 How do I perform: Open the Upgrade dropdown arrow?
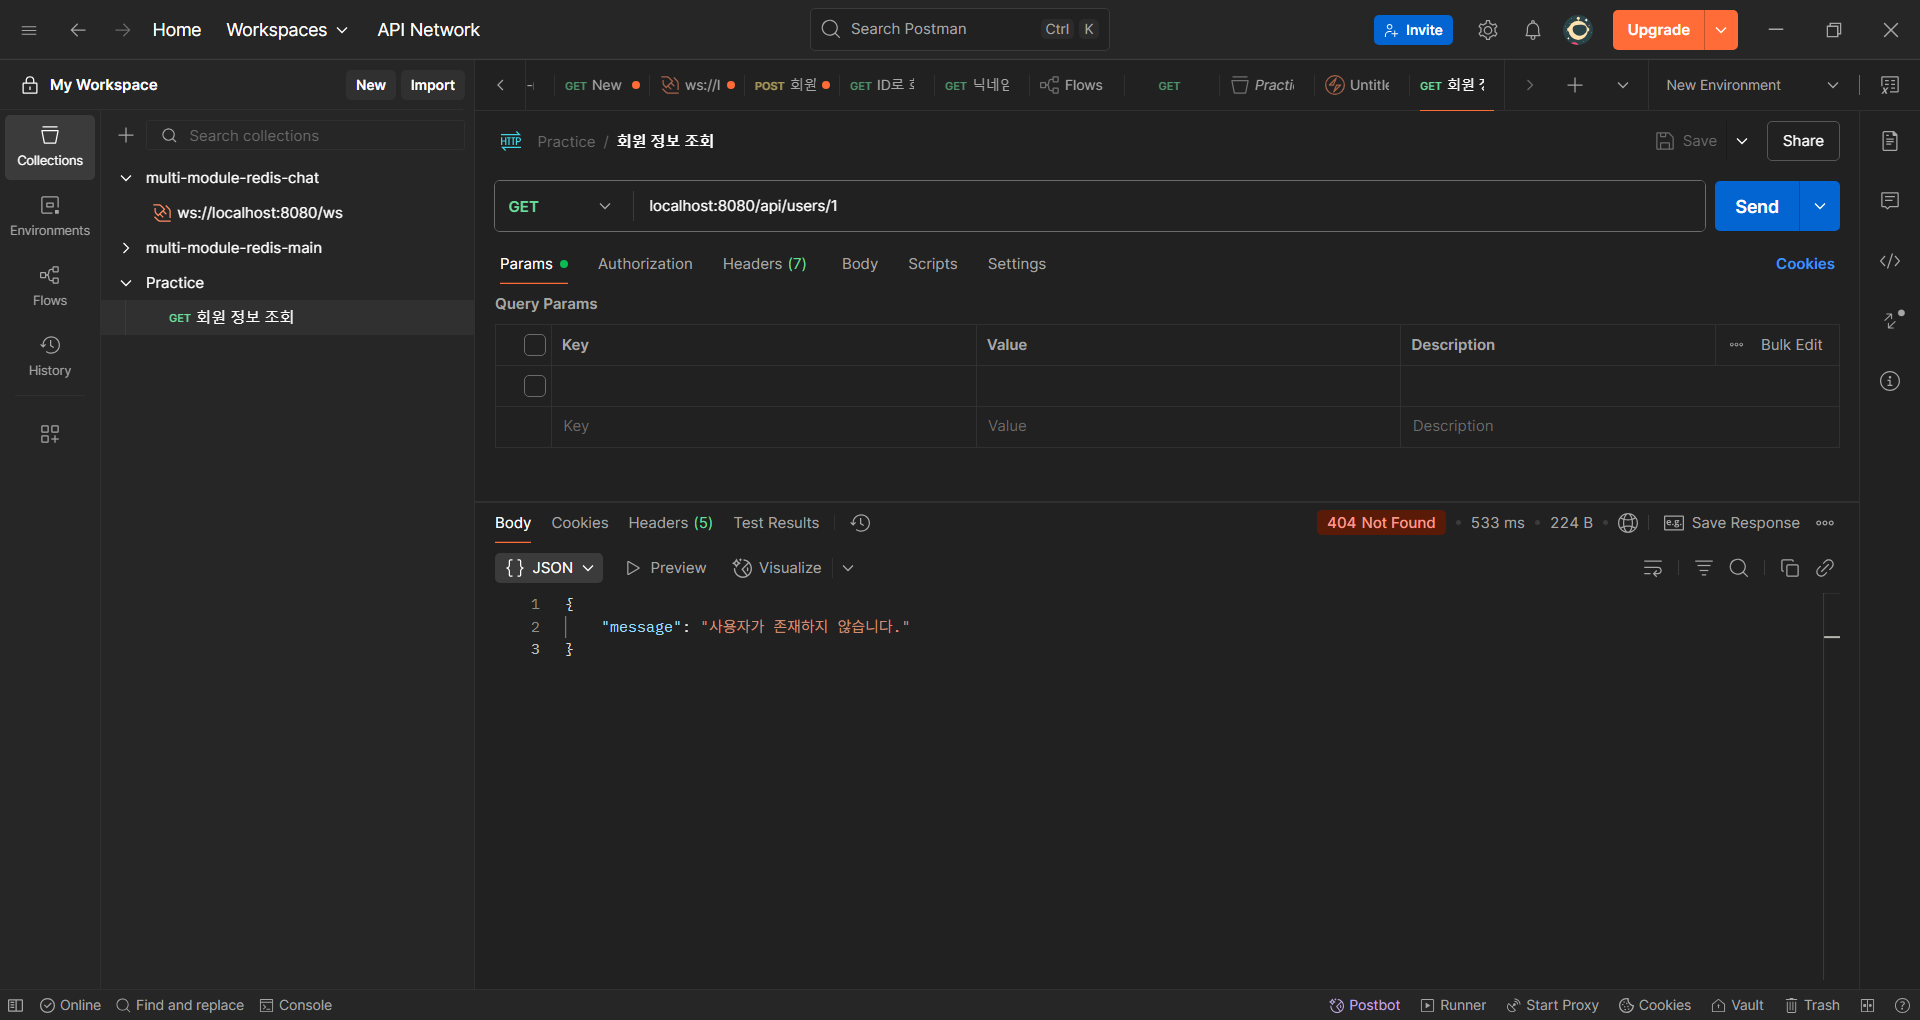click(x=1722, y=30)
